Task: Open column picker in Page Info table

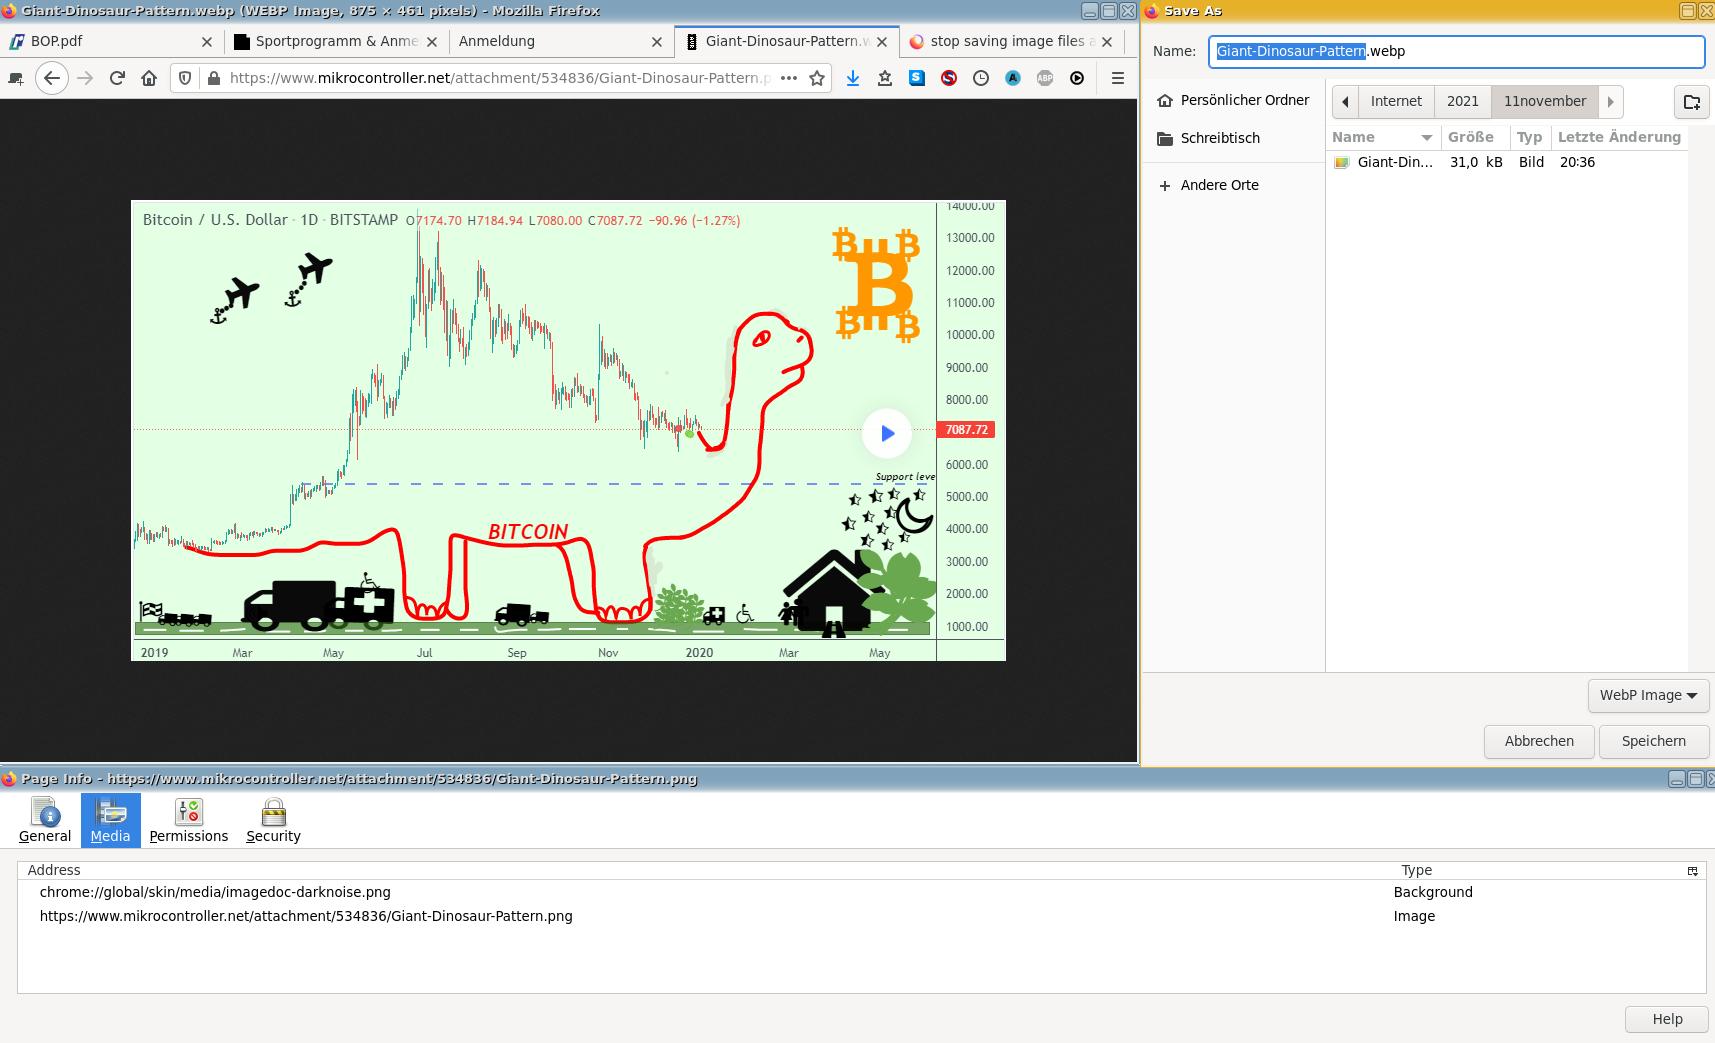Action: (x=1693, y=871)
